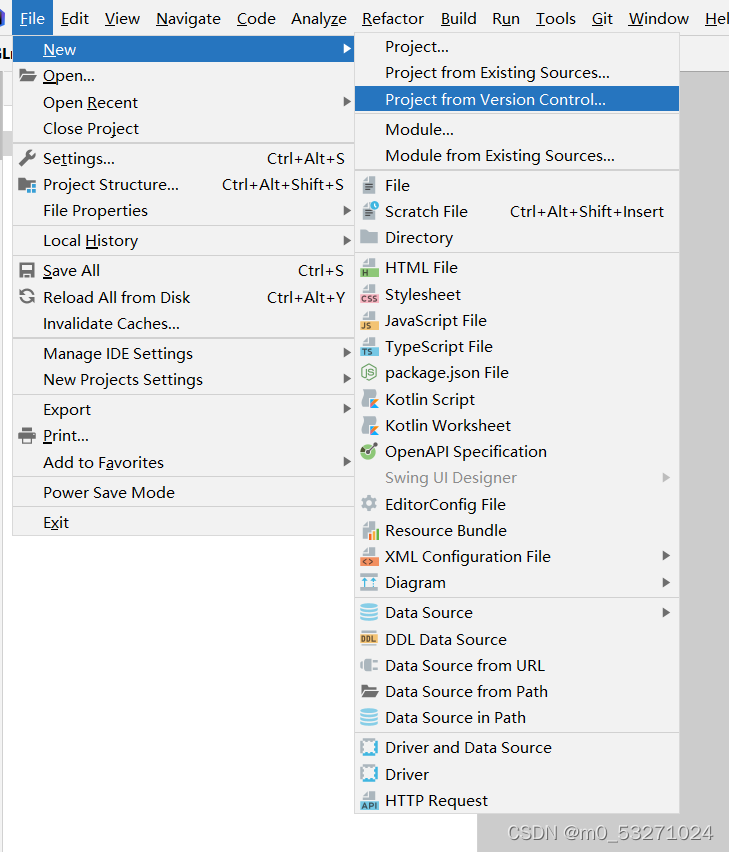Click the HTTP Request API icon
This screenshot has height=852, width=729.
click(369, 800)
